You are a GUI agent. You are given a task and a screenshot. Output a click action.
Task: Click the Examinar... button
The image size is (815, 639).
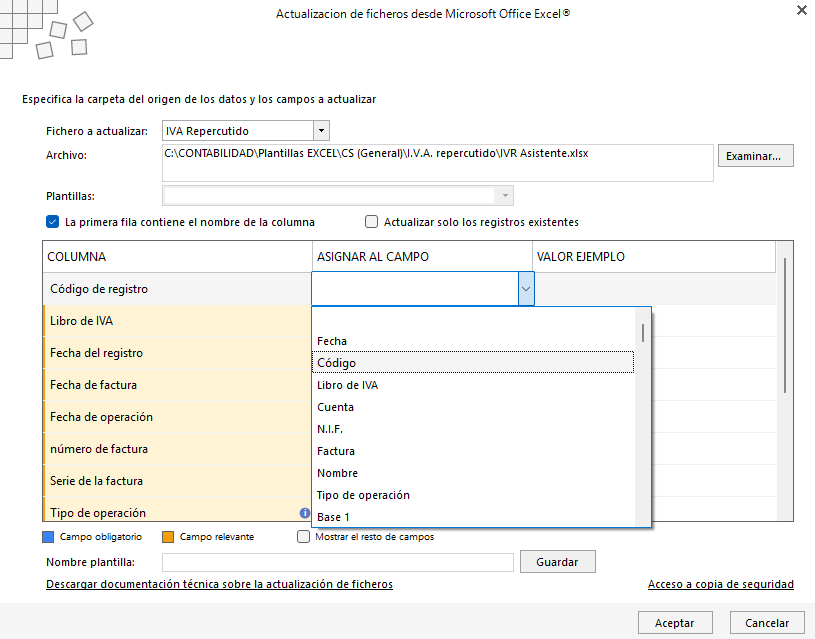[755, 156]
